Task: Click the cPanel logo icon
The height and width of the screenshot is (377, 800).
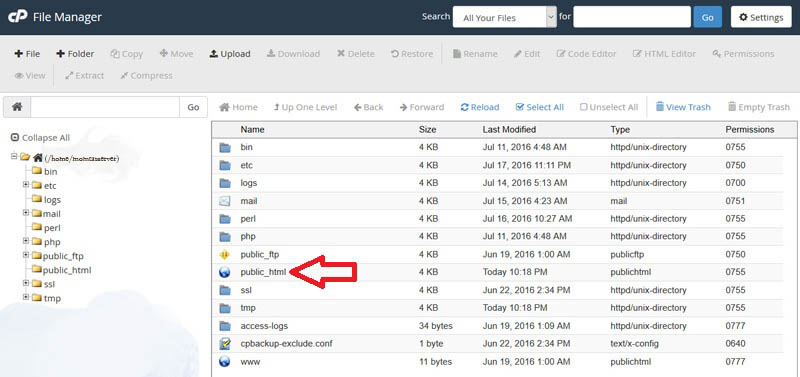Action: pyautogui.click(x=17, y=17)
